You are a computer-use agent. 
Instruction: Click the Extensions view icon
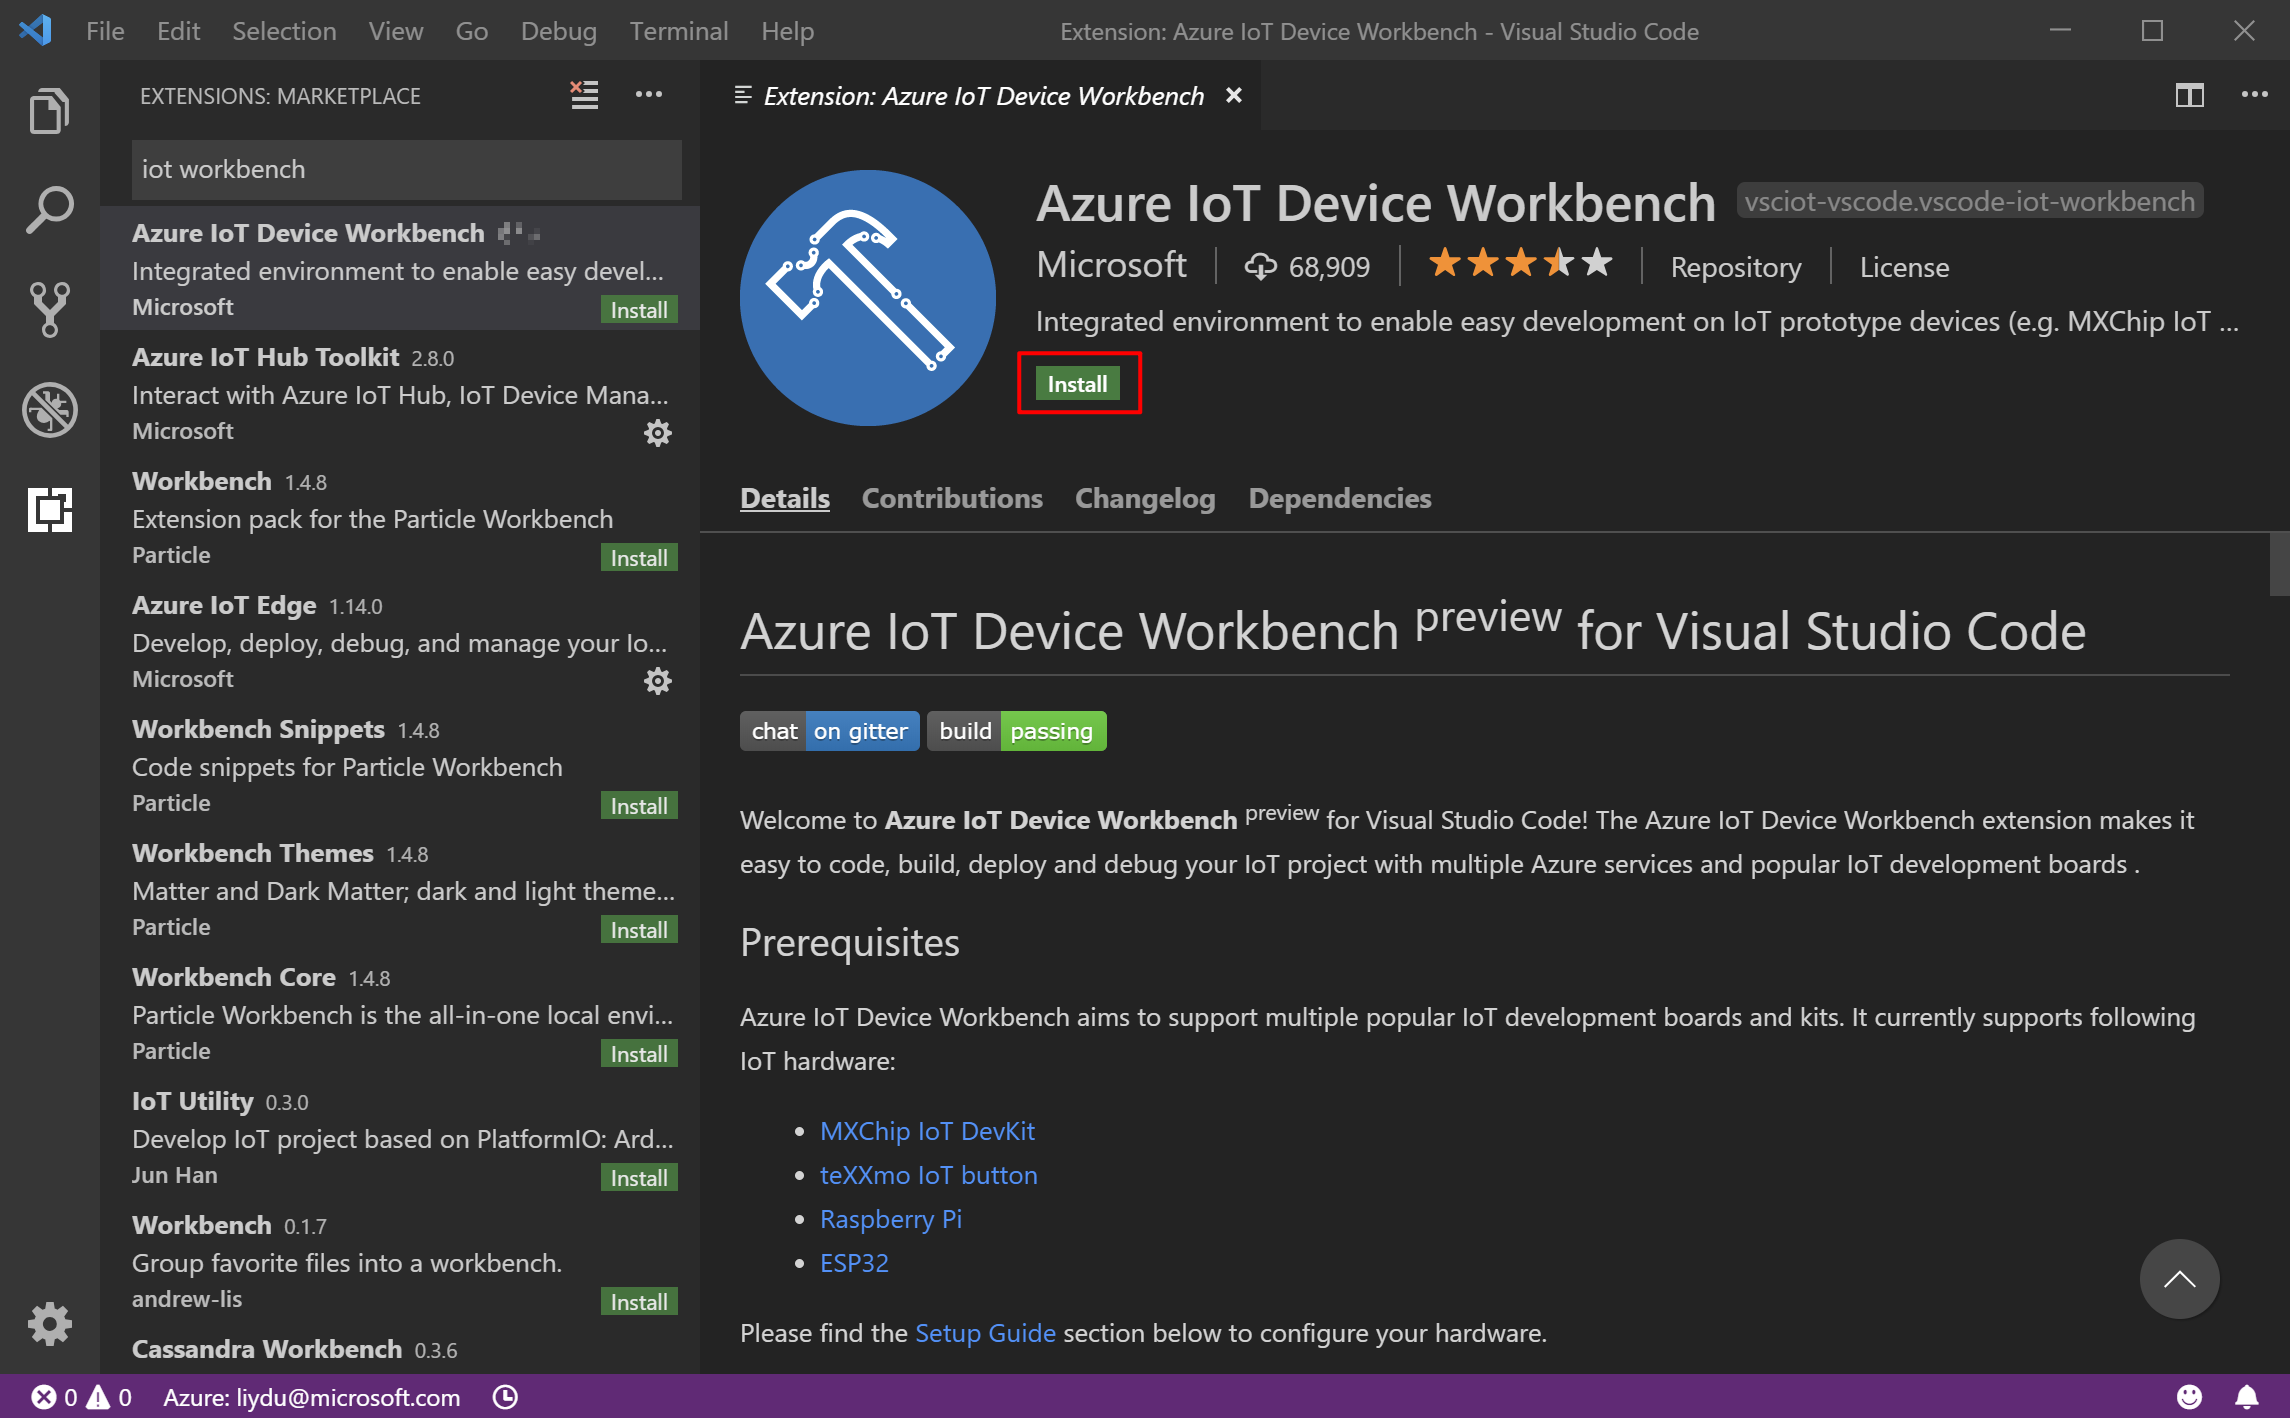[x=49, y=509]
